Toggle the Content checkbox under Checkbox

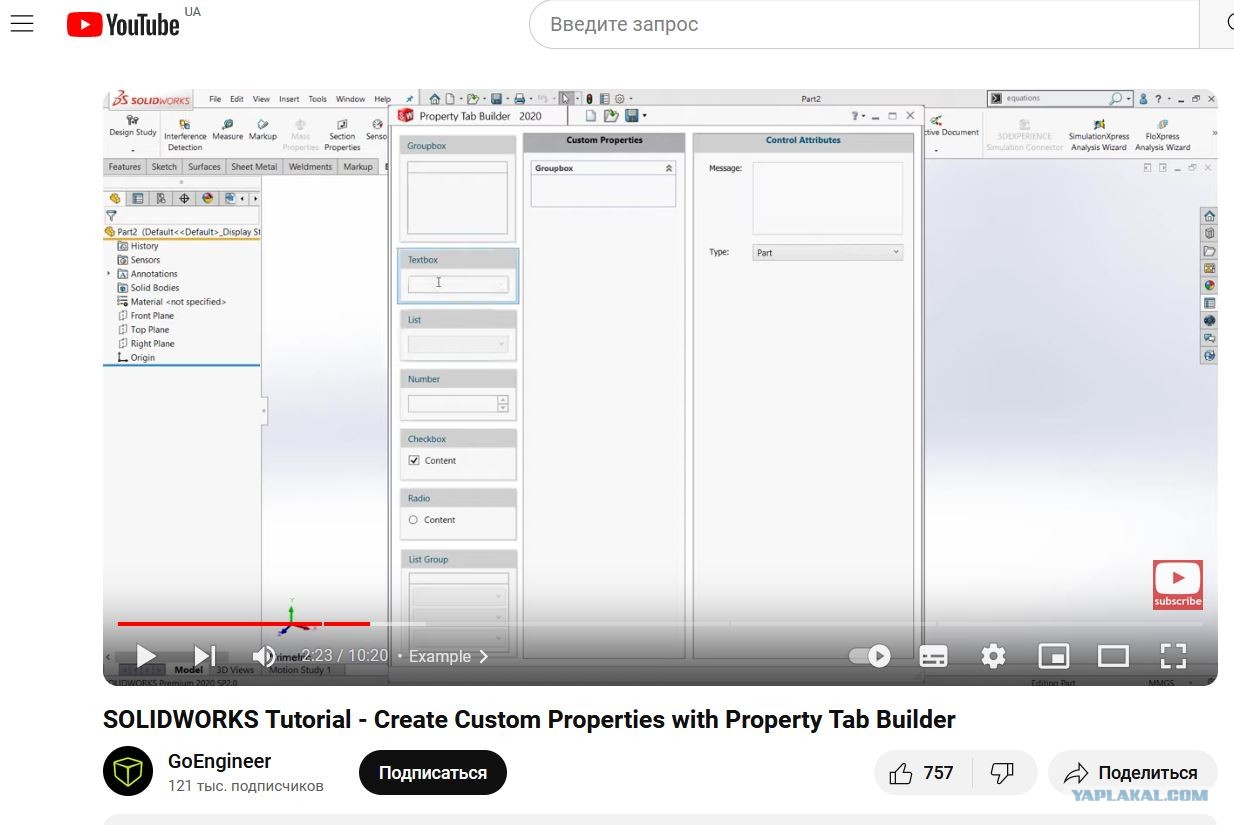[414, 461]
